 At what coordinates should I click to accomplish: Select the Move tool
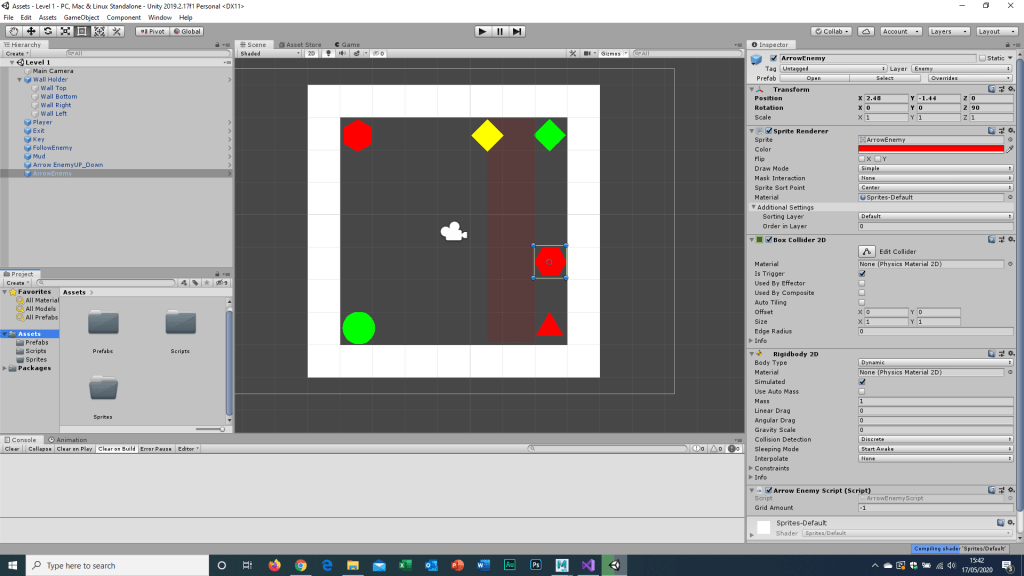coord(30,31)
